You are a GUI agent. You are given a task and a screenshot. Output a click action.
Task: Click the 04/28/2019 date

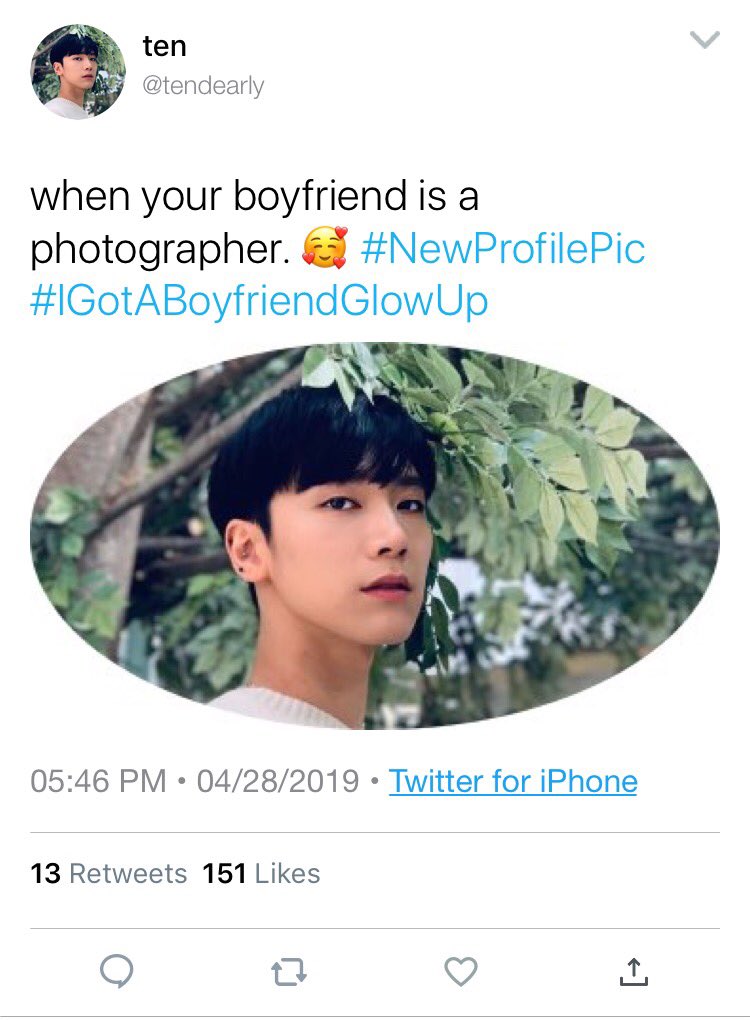tap(278, 781)
